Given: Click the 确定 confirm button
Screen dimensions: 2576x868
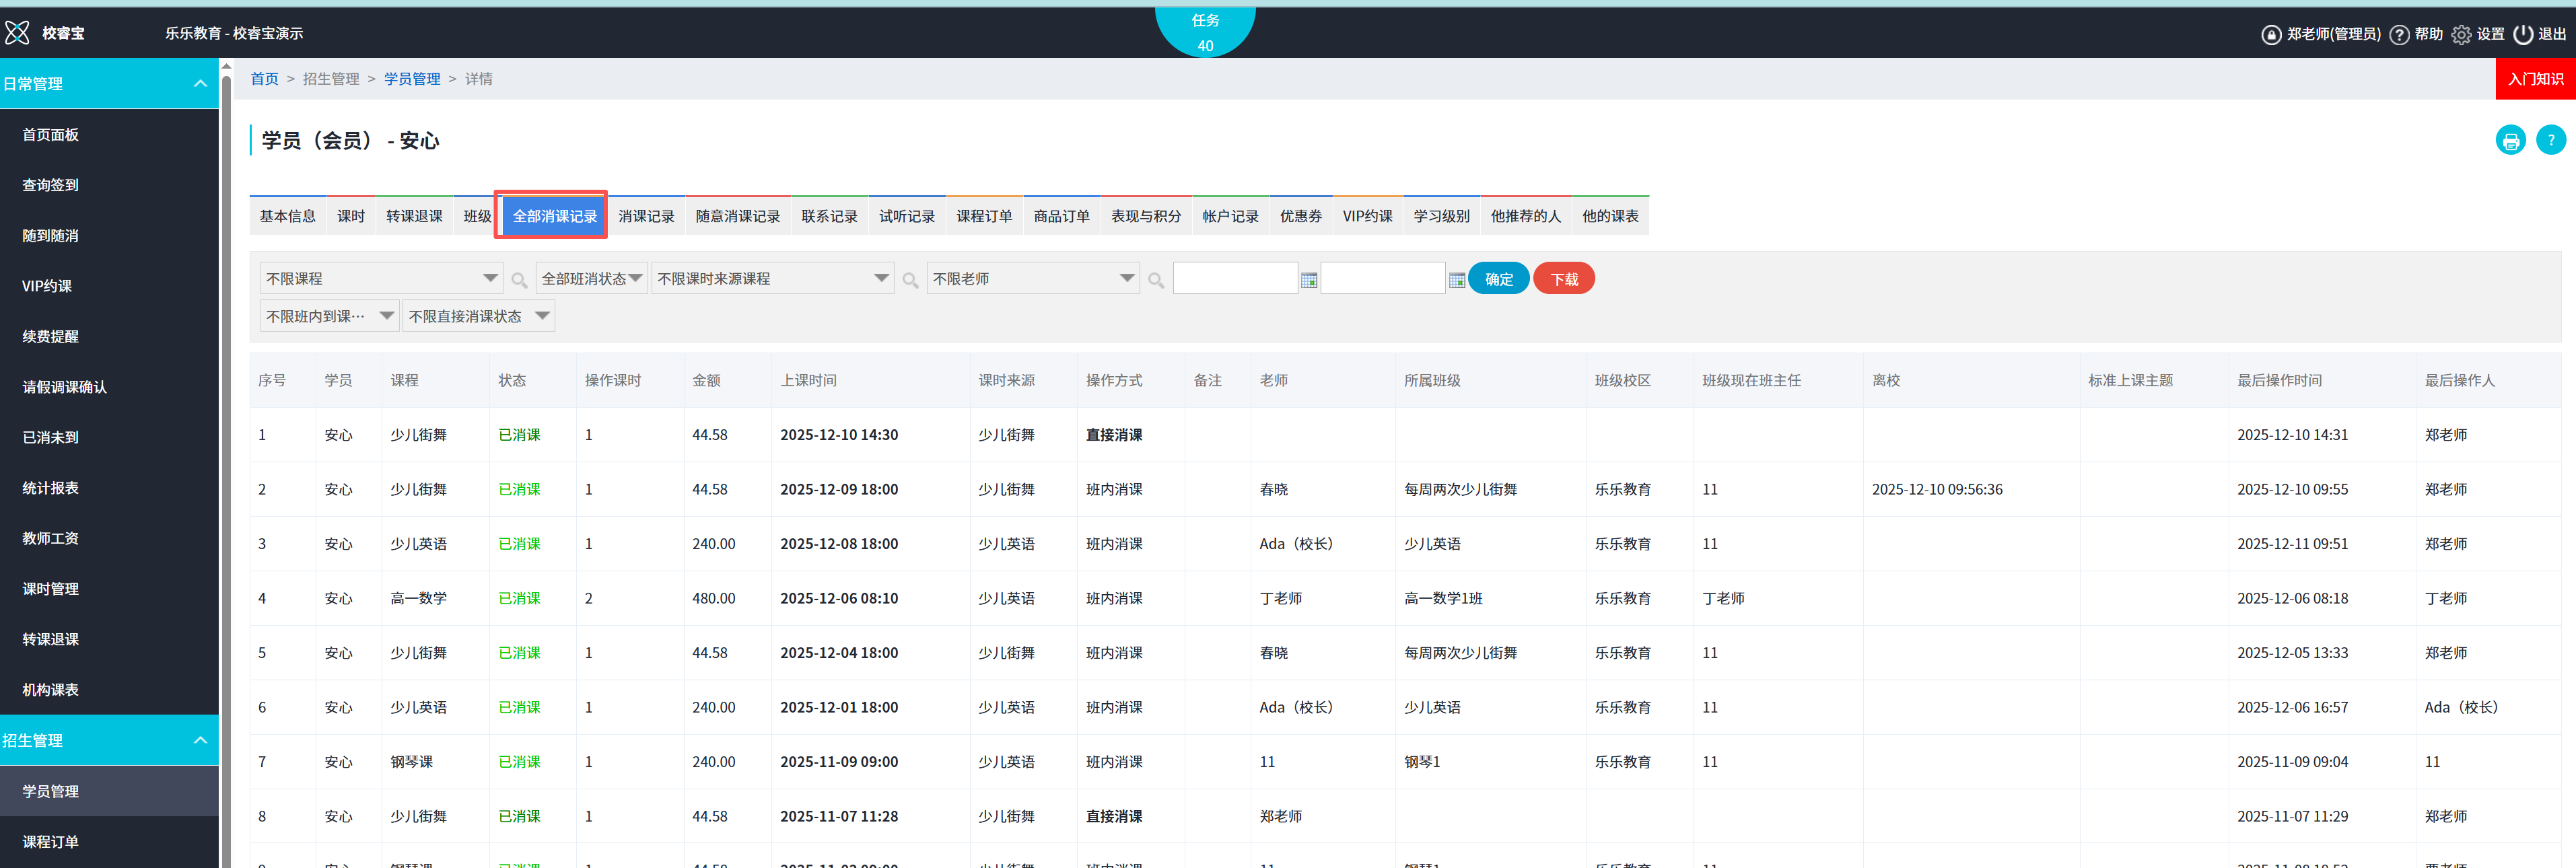Looking at the screenshot, I should 1498,278.
